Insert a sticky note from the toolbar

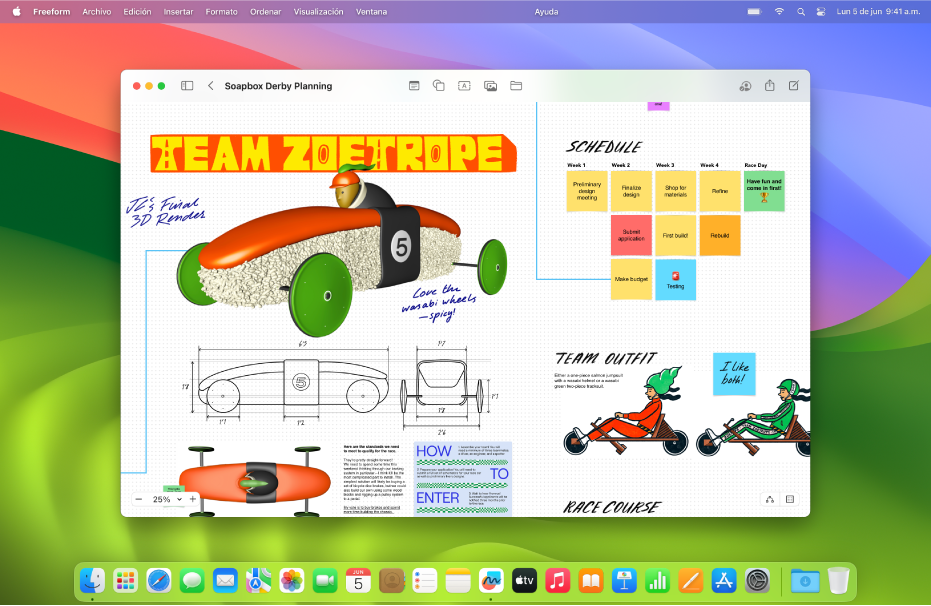pos(413,86)
